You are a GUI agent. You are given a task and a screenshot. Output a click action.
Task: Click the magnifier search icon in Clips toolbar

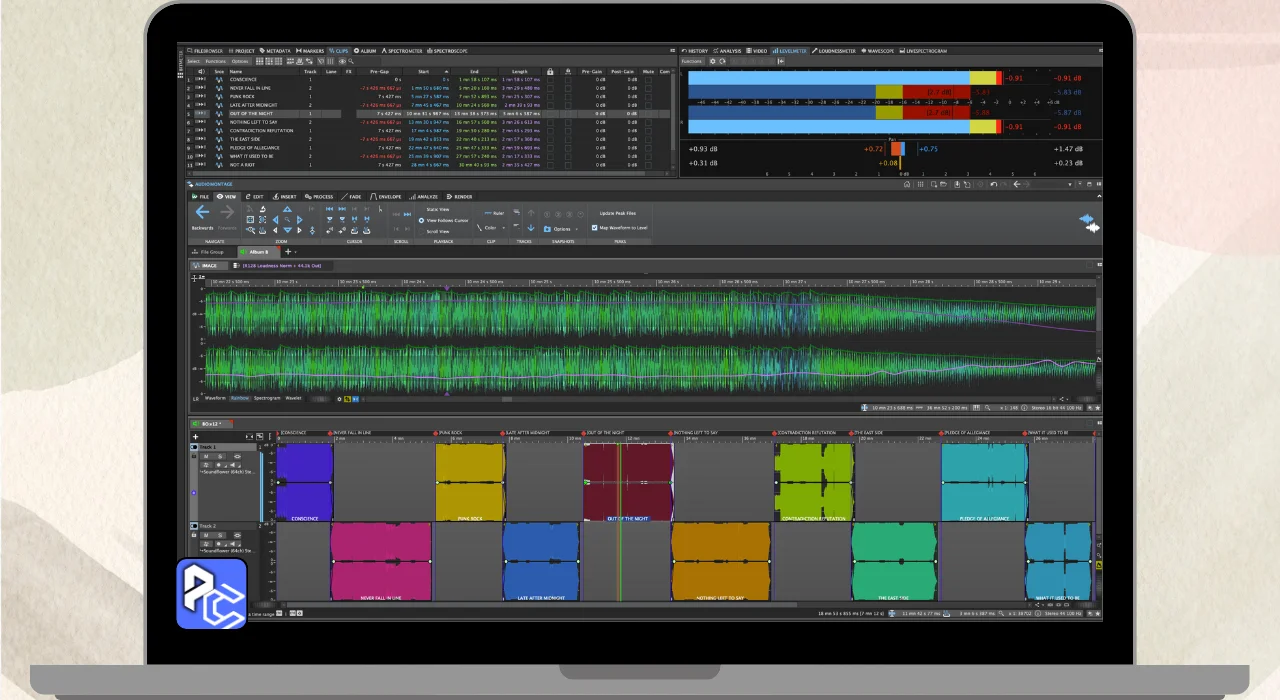coord(351,61)
